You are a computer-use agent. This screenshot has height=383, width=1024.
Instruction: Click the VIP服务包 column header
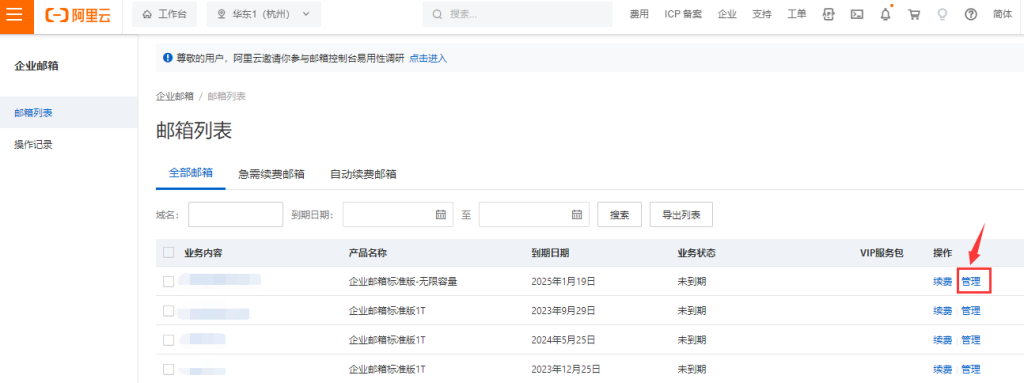pyautogui.click(x=882, y=253)
